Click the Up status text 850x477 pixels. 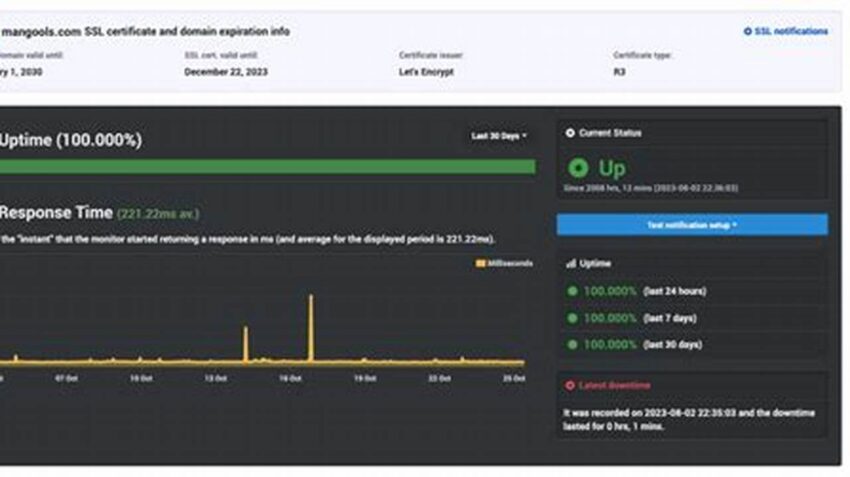[x=612, y=169]
